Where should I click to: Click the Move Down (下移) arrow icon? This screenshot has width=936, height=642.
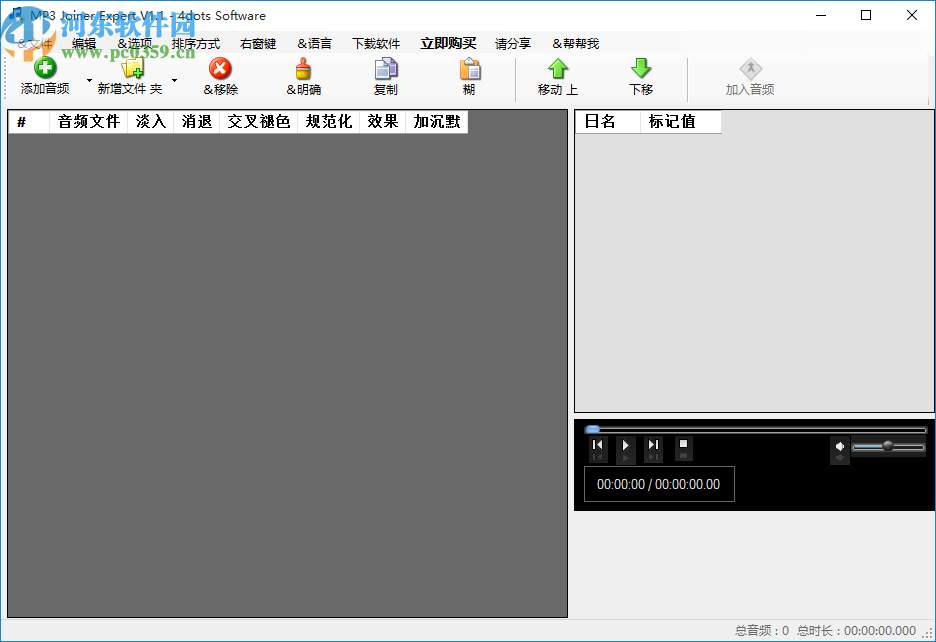pyautogui.click(x=641, y=70)
